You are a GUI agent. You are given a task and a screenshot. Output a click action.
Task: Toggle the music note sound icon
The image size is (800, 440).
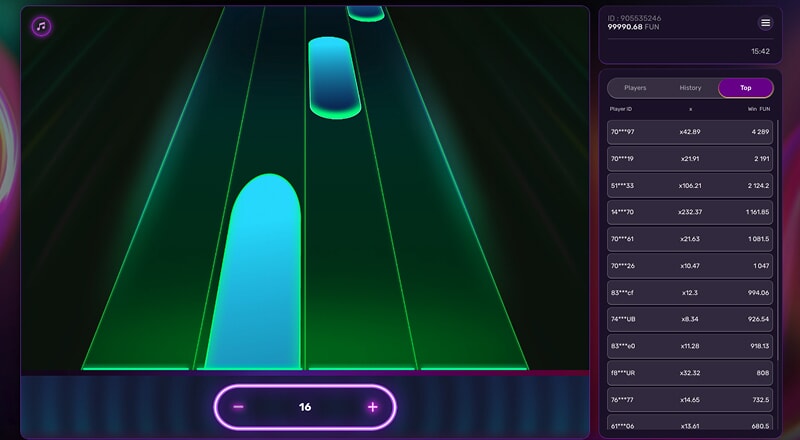(41, 26)
